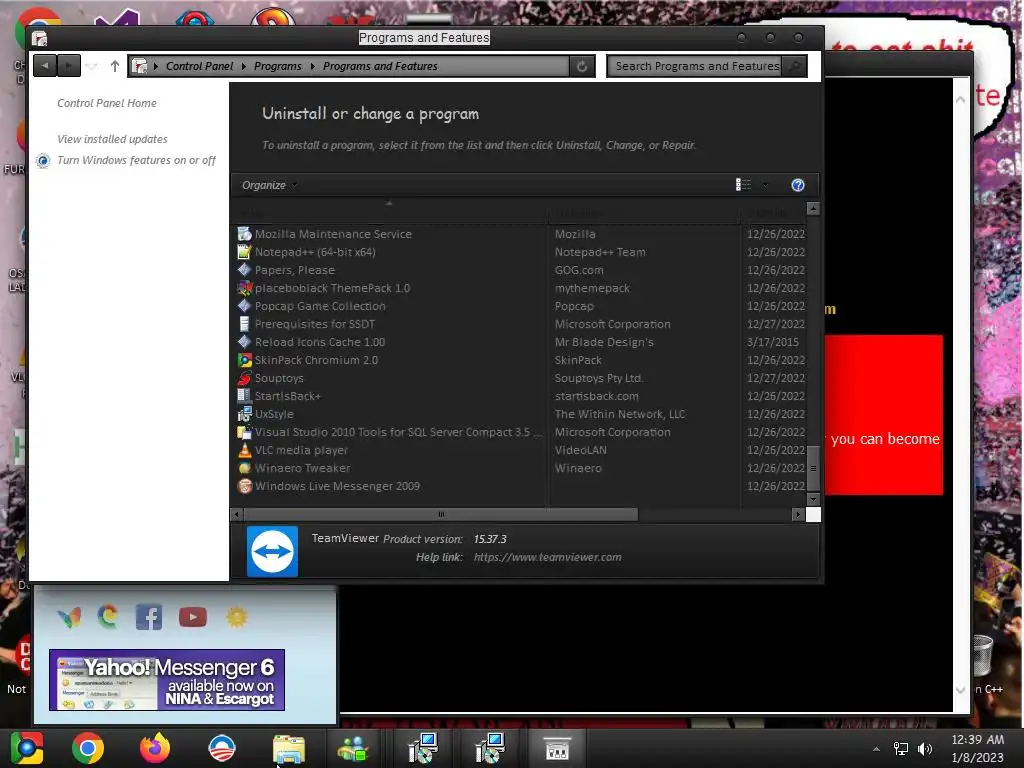Open recent locations dropdown beside Forward arrow
The width and height of the screenshot is (1024, 768).
point(91,66)
